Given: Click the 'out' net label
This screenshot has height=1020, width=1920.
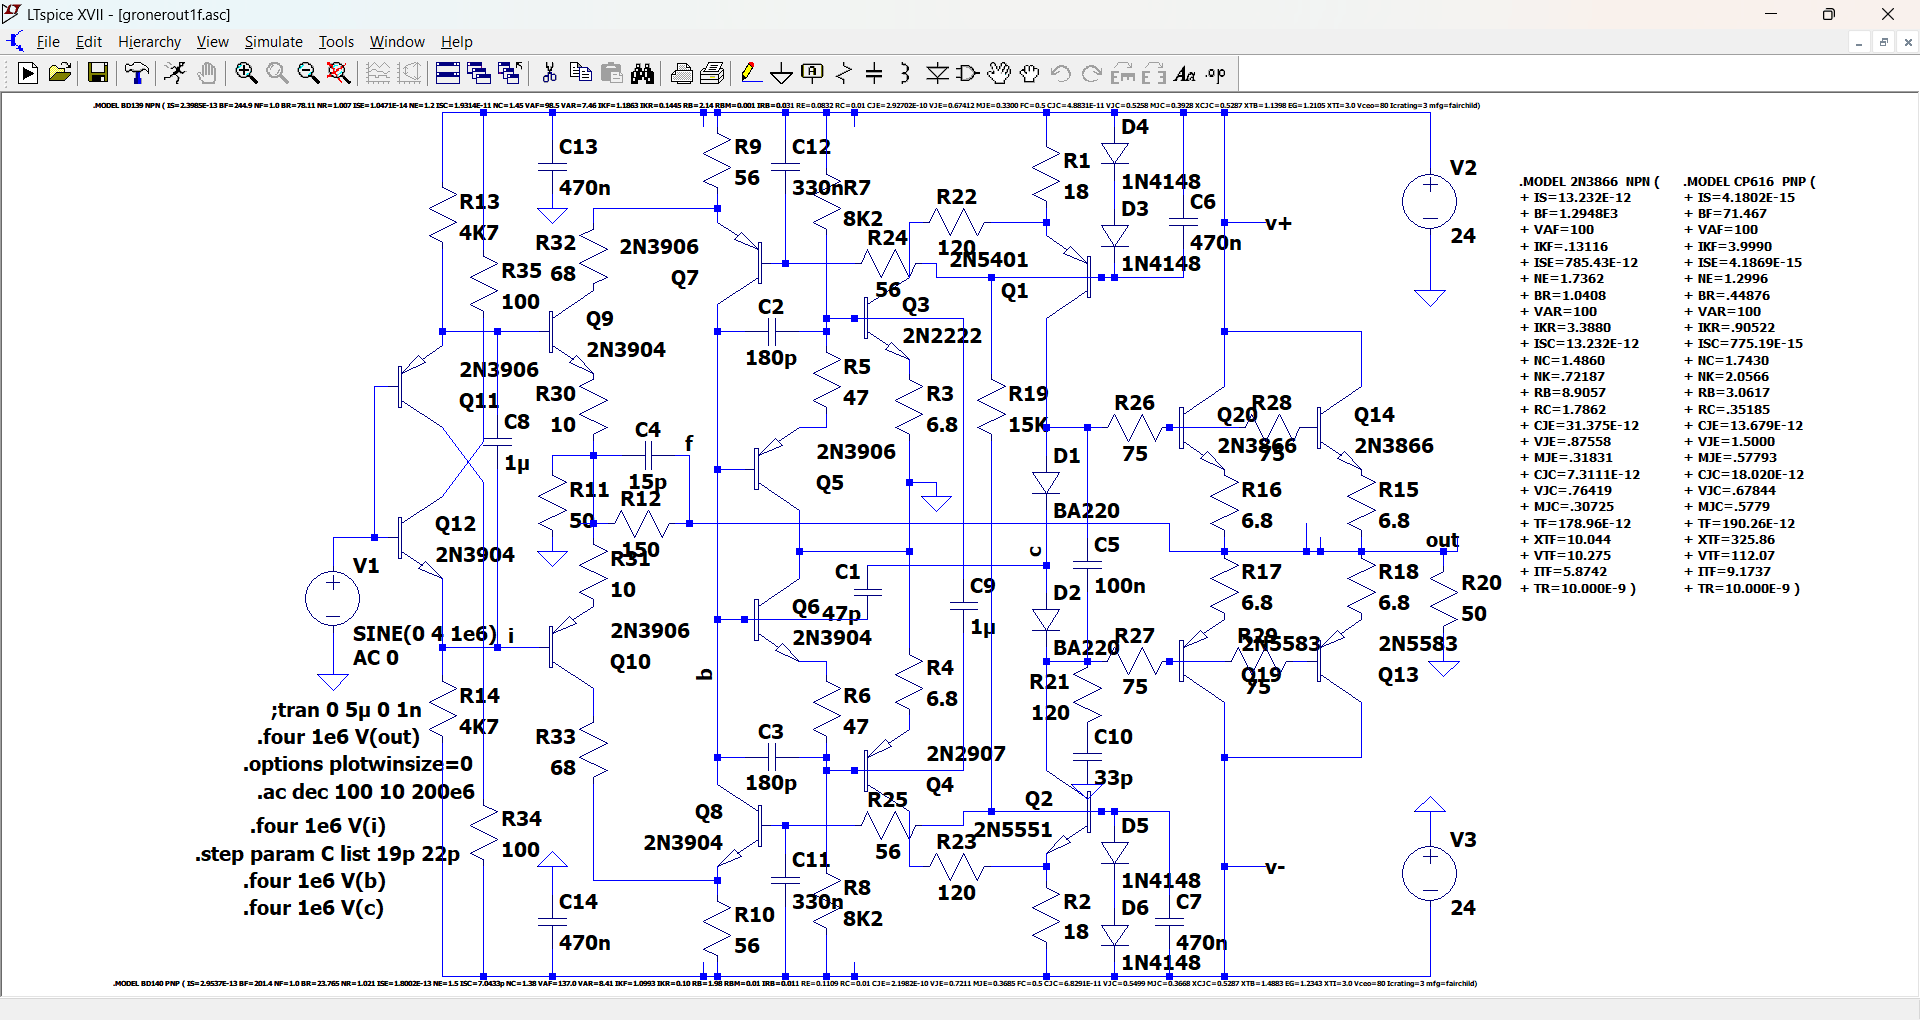Looking at the screenshot, I should (1442, 540).
